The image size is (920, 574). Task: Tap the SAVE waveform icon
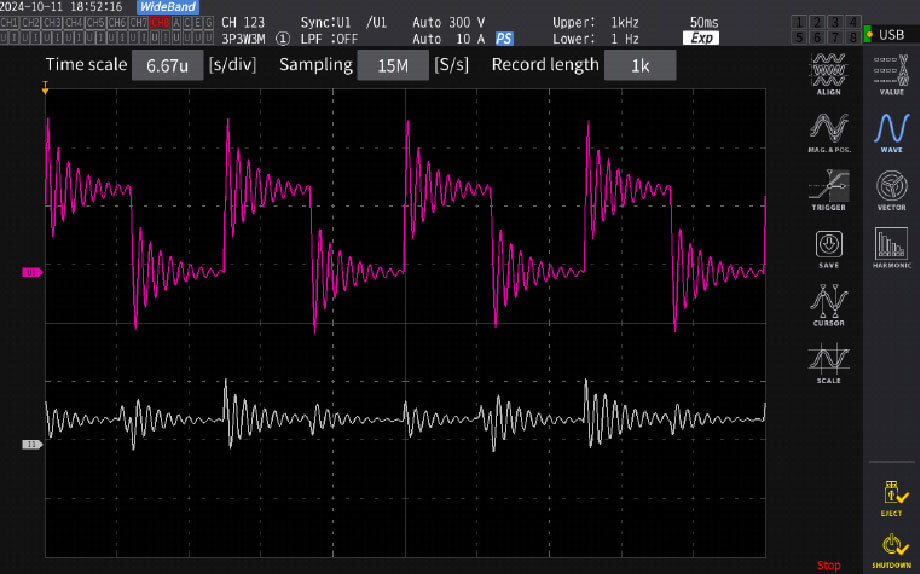pyautogui.click(x=828, y=249)
